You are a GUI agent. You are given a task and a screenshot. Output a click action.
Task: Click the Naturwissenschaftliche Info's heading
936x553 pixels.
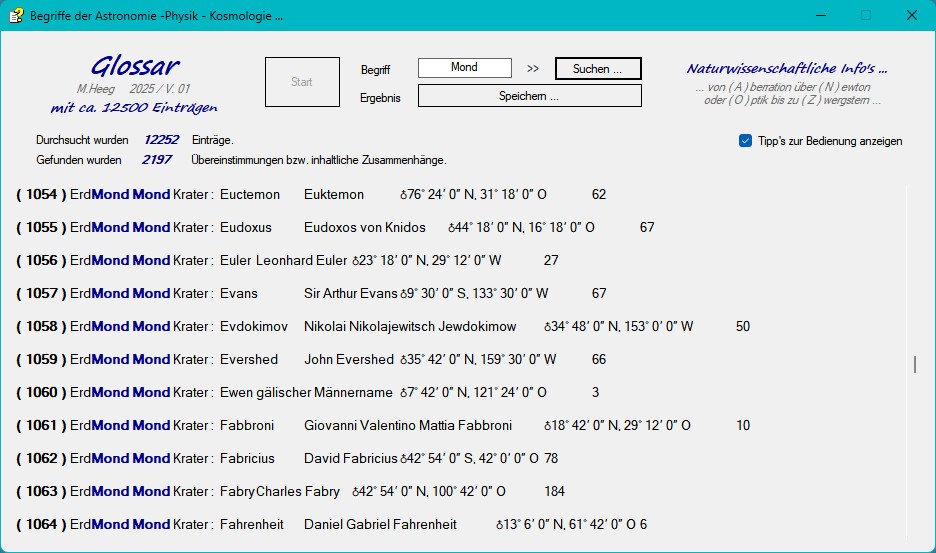click(x=787, y=69)
